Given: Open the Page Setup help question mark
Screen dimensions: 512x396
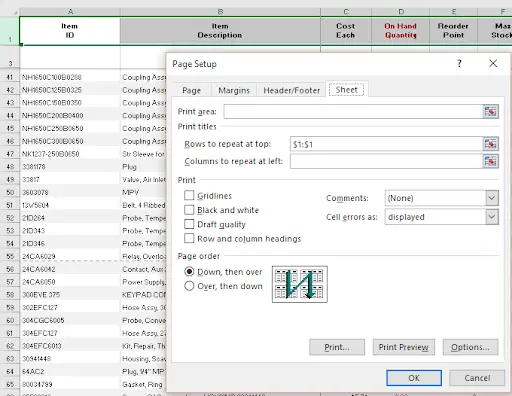Looking at the screenshot, I should [x=459, y=63].
